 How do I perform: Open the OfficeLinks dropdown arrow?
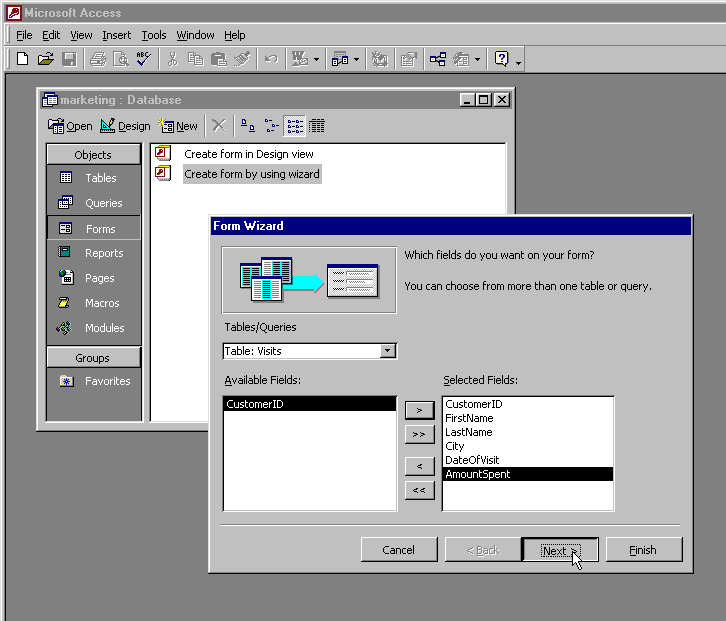317,60
